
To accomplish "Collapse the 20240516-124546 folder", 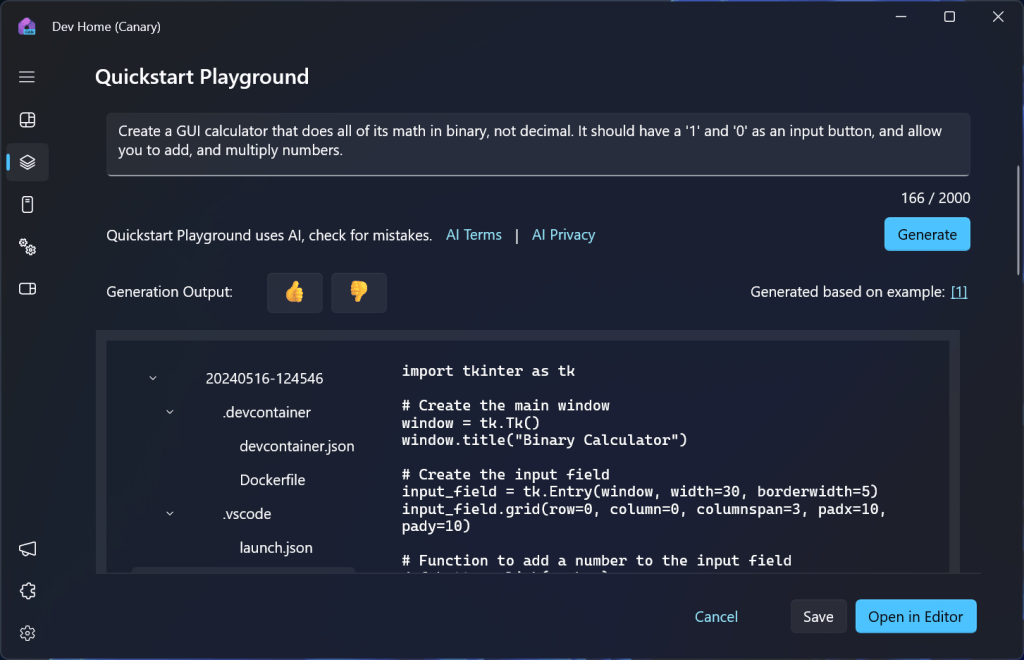I will 152,378.
